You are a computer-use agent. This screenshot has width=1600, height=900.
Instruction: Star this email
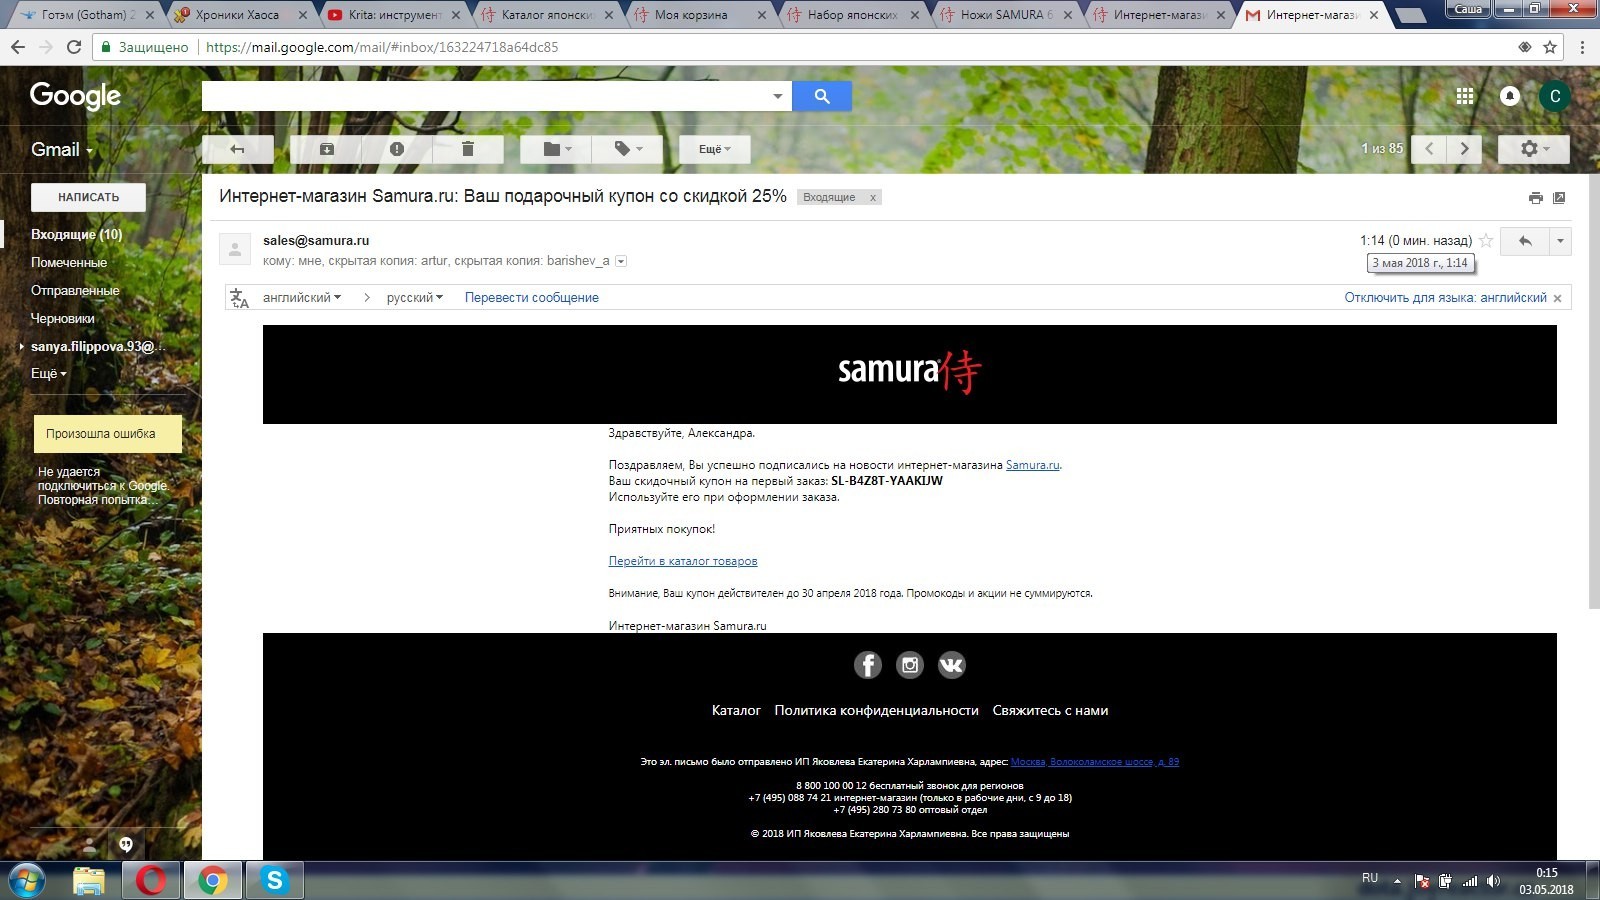click(1486, 240)
